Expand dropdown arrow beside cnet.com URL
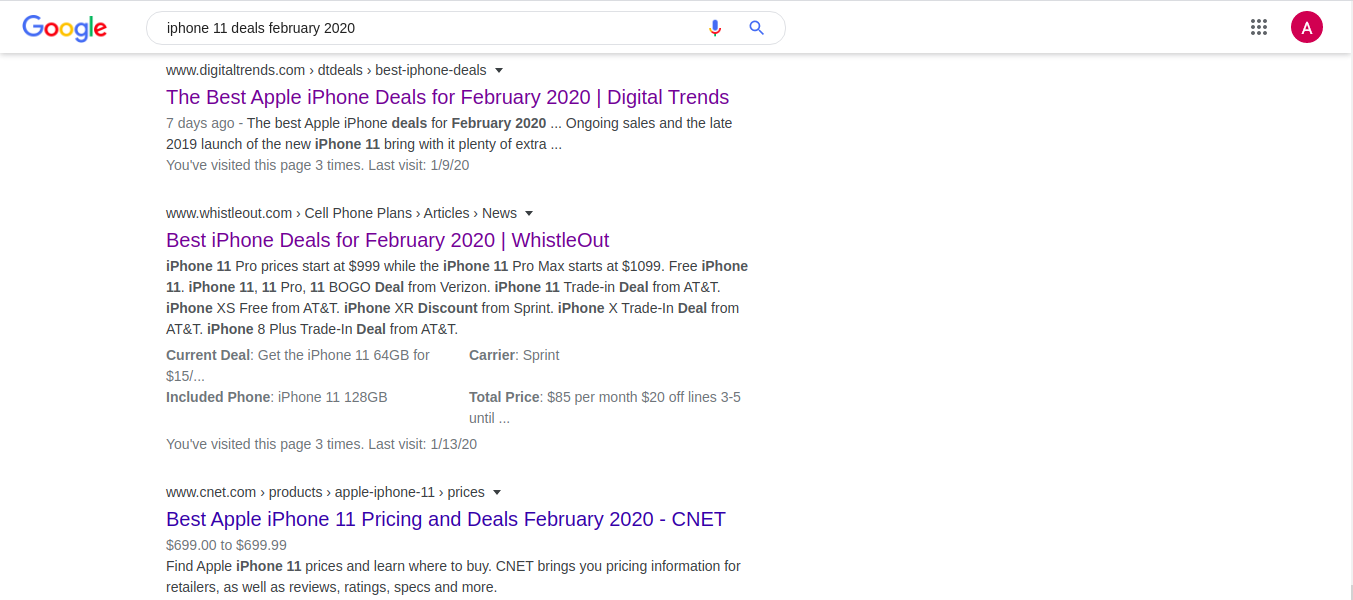 click(x=497, y=493)
